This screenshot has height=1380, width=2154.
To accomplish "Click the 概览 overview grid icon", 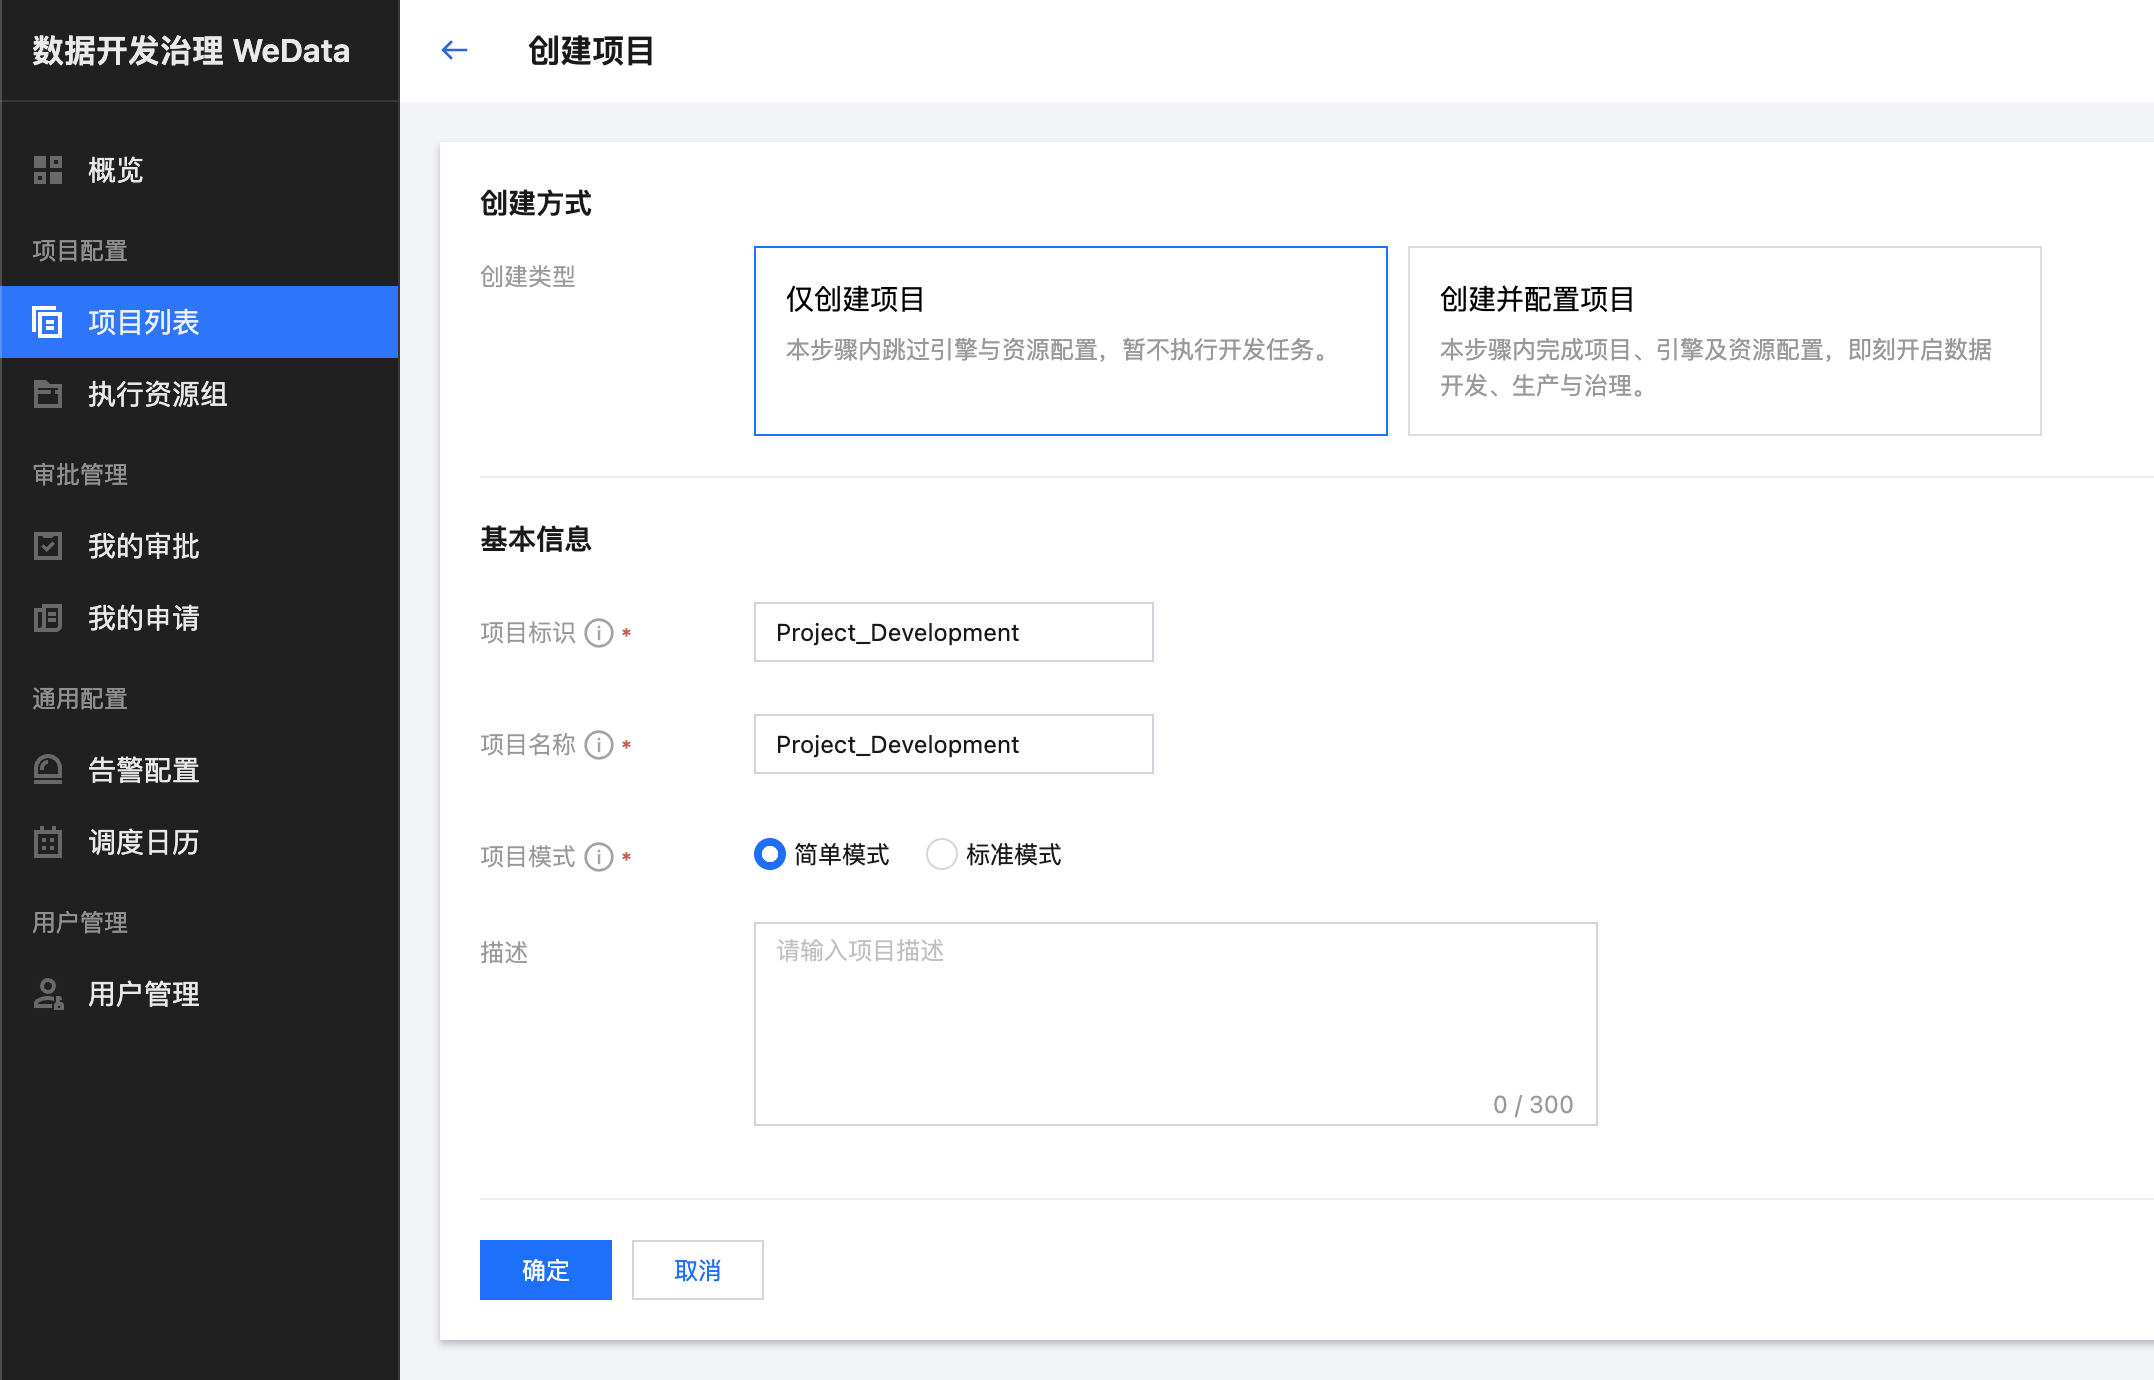I will [48, 170].
